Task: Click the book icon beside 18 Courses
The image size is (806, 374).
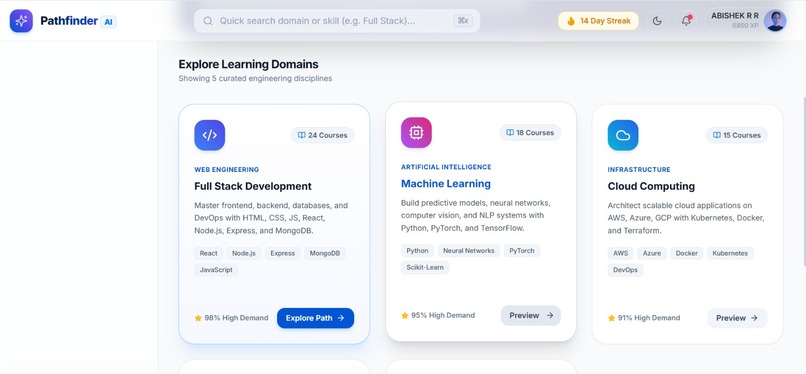Action: (x=509, y=133)
